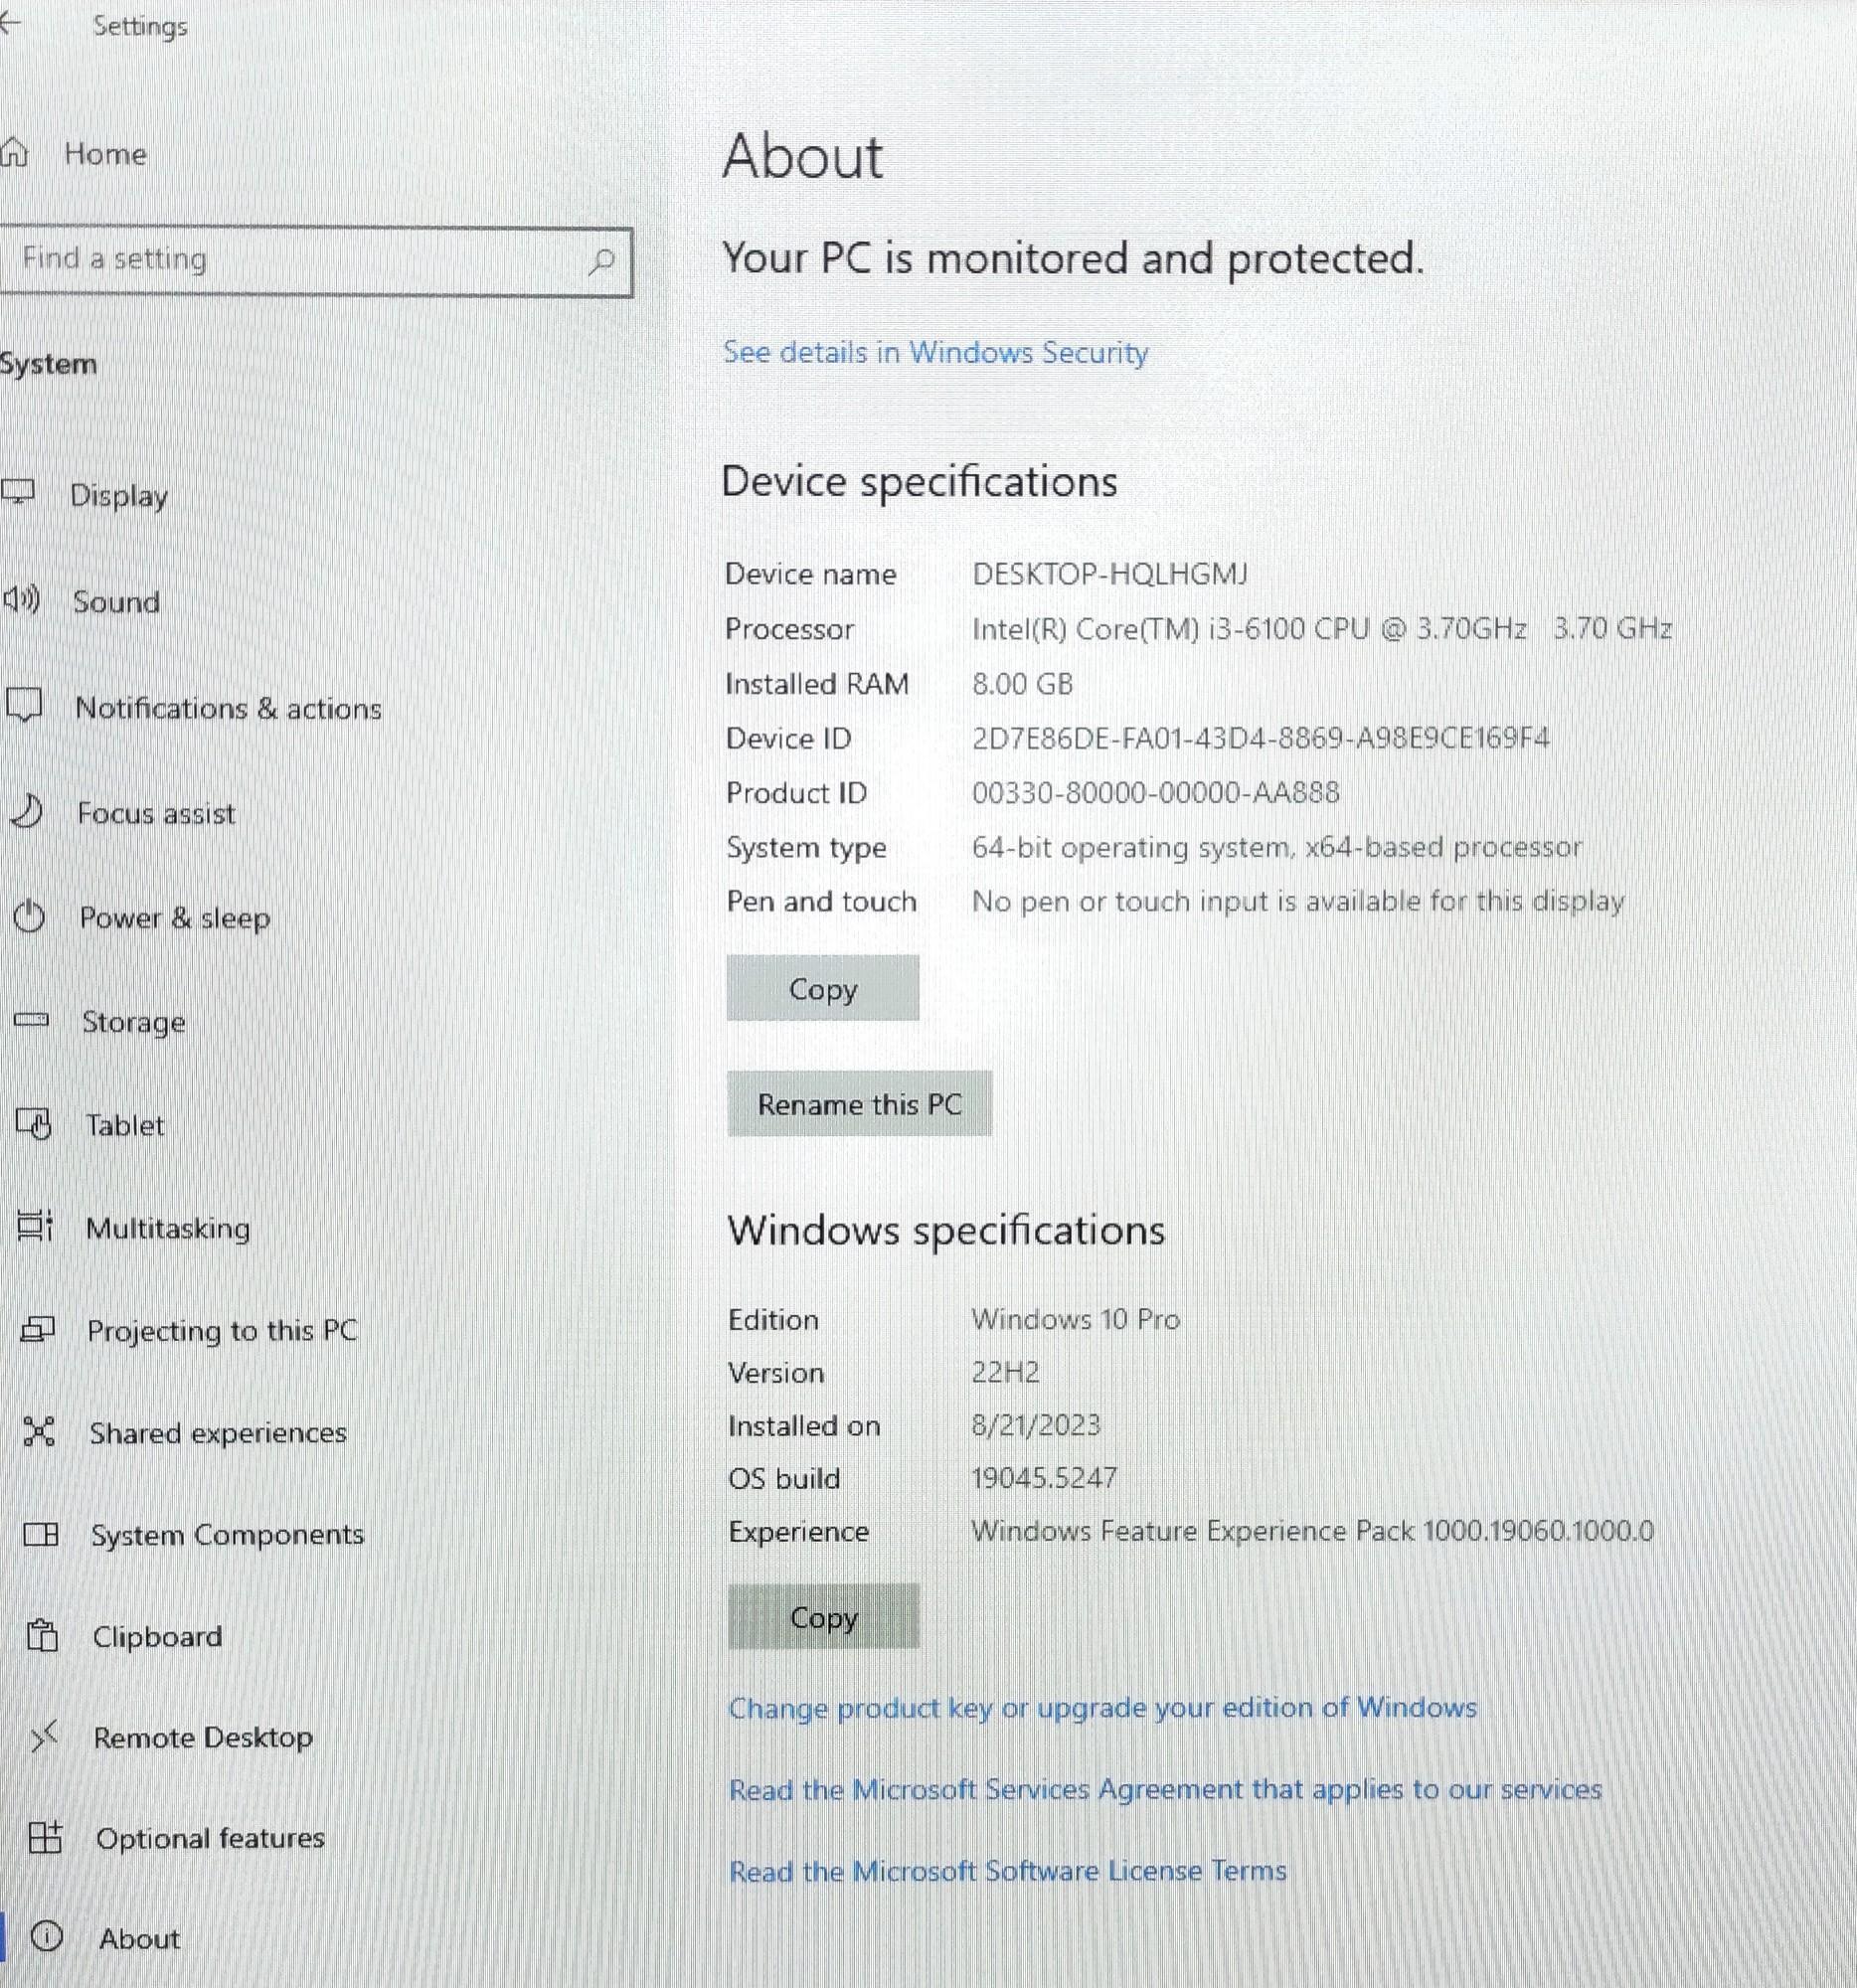
Task: Click the Find a setting search box
Action: pos(316,261)
